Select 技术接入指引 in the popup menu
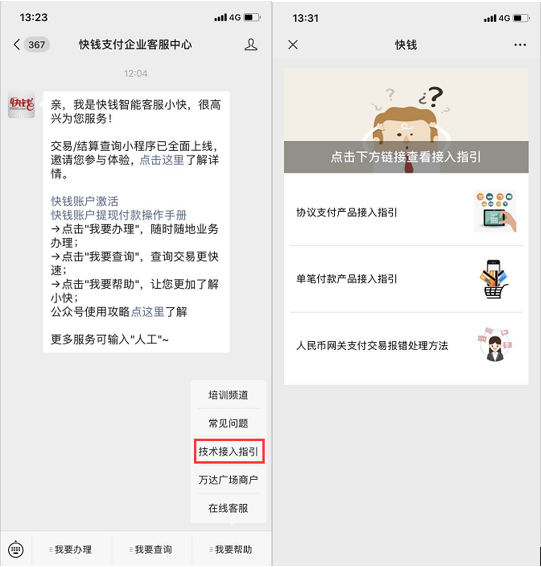This screenshot has width=541, height=567. pos(229,451)
